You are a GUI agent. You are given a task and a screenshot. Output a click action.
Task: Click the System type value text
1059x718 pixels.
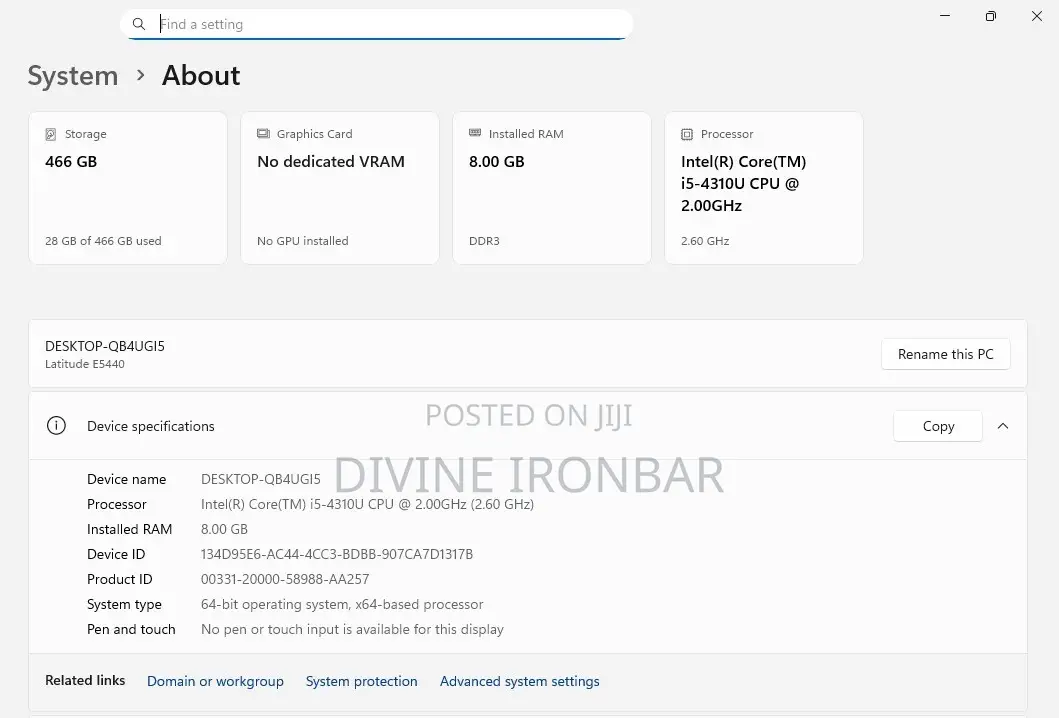342,605
